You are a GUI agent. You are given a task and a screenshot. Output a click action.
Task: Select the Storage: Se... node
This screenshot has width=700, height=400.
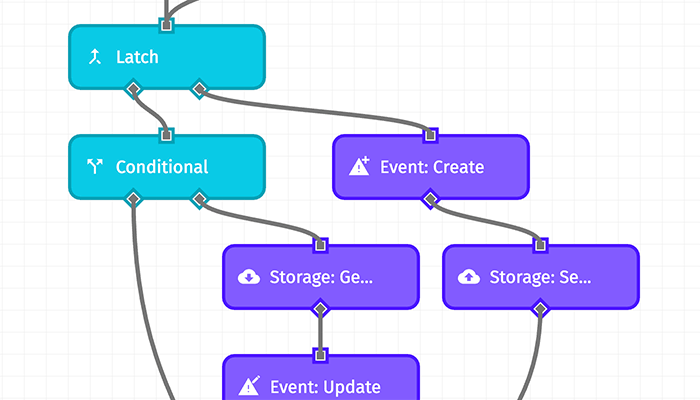pyautogui.click(x=541, y=277)
